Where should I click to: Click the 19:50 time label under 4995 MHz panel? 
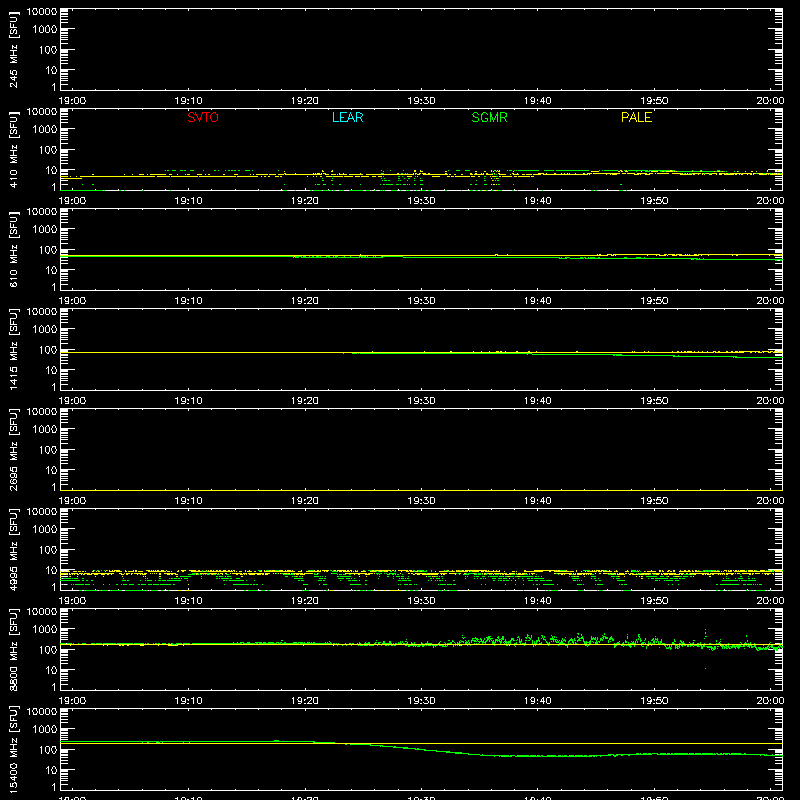pyautogui.click(x=654, y=601)
